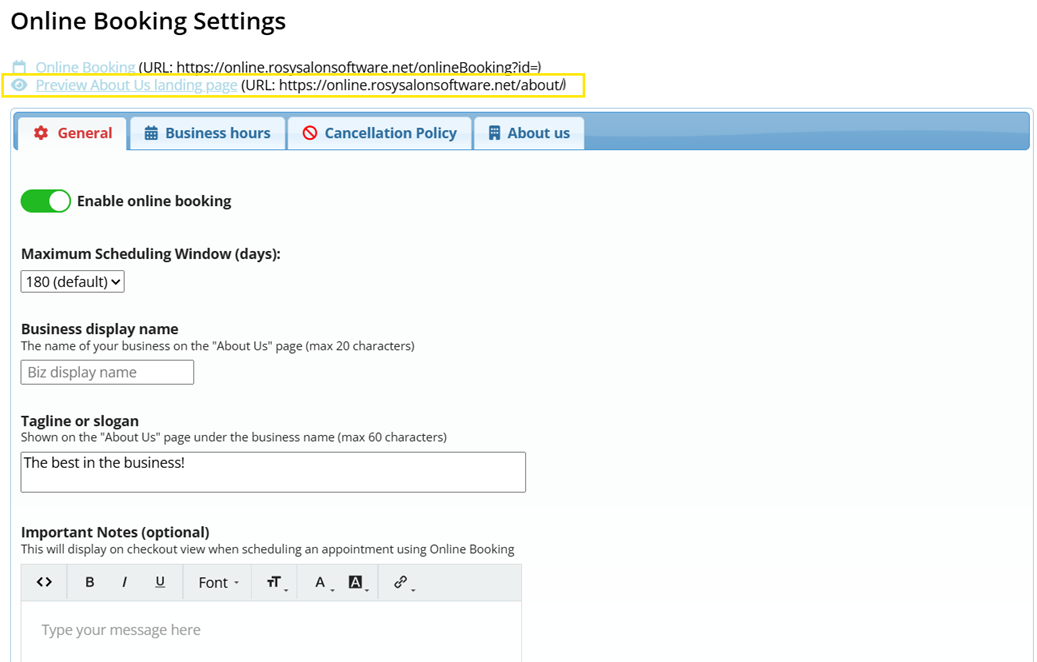This screenshot has height=662, width=1037.
Task: Click the Tagline or slogan text box
Action: (273, 472)
